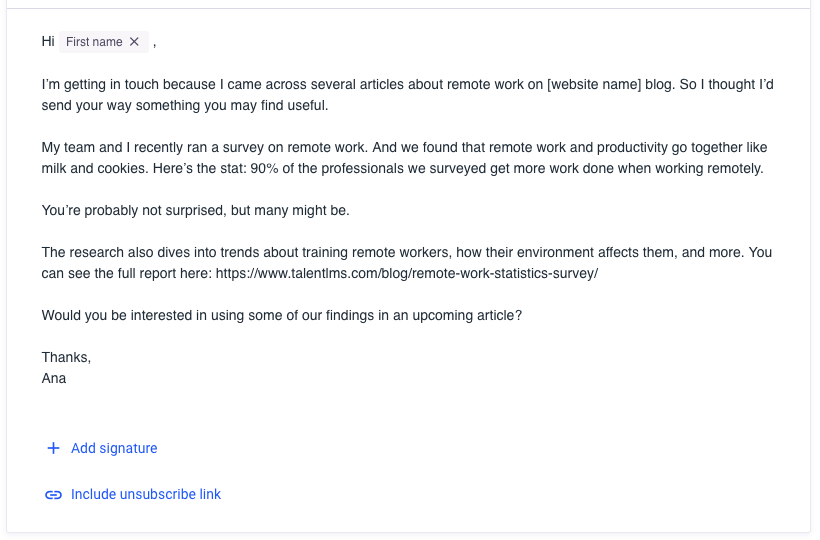Select the First name placeholder chip

(x=94, y=42)
